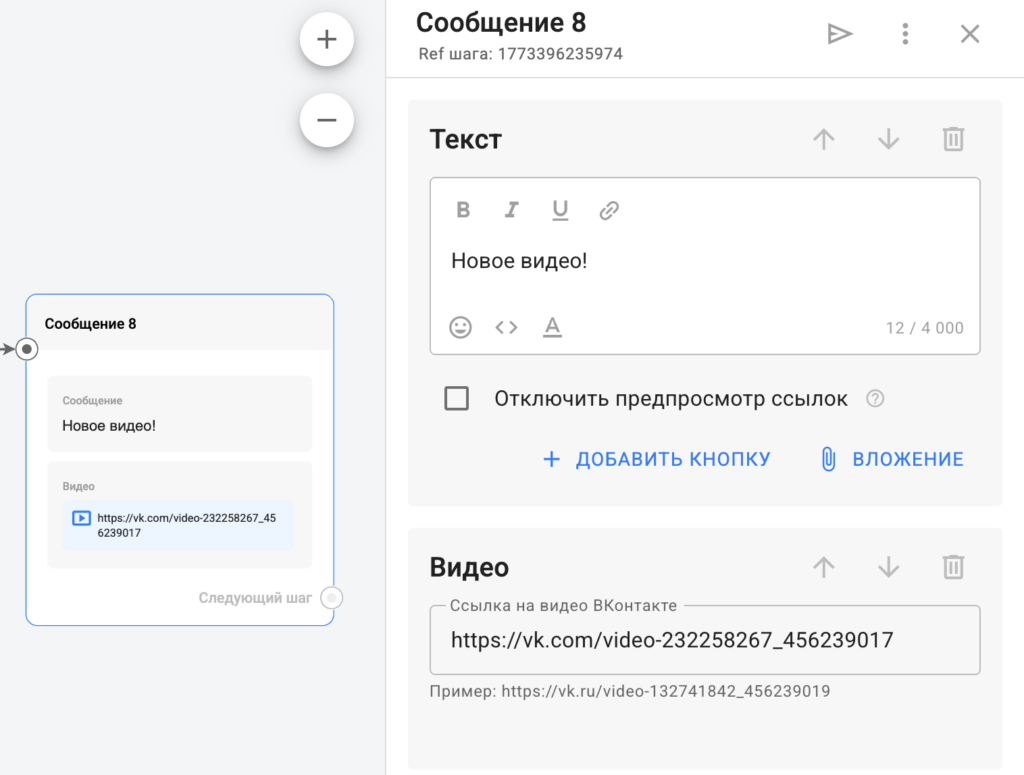
Task: Click the zoom out minus button
Action: click(x=326, y=121)
